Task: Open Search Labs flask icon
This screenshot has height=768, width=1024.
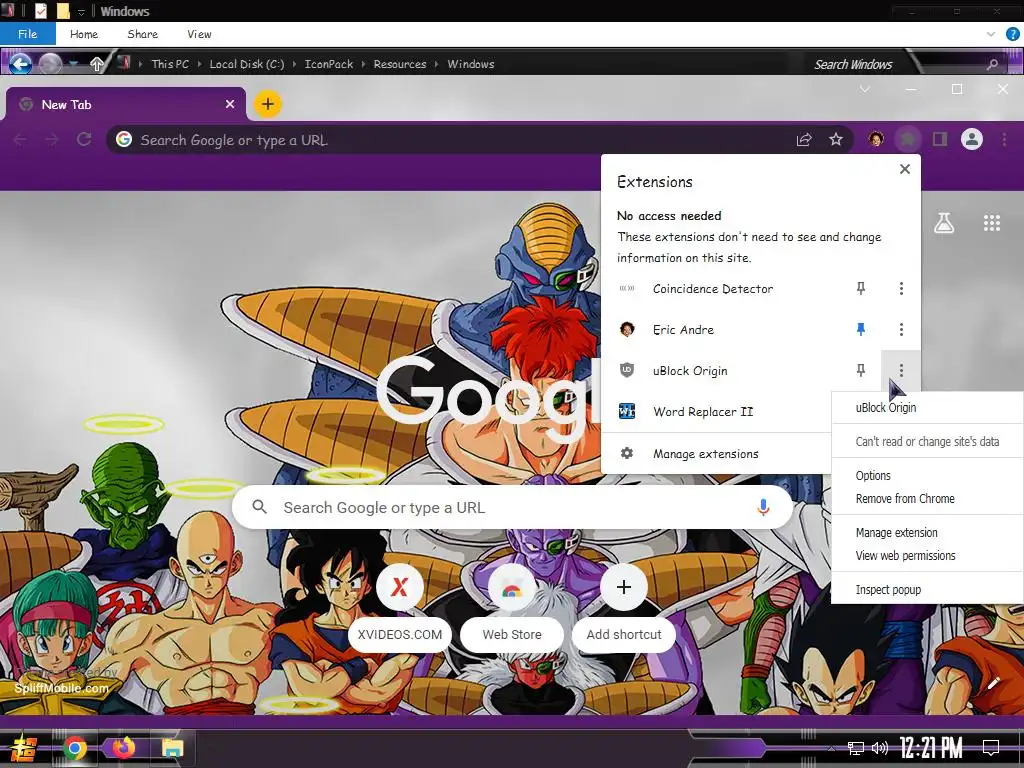Action: (944, 223)
